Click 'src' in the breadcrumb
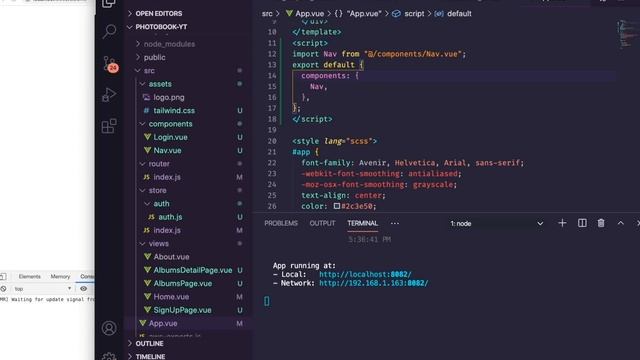This screenshot has width=640, height=360. (x=267, y=13)
